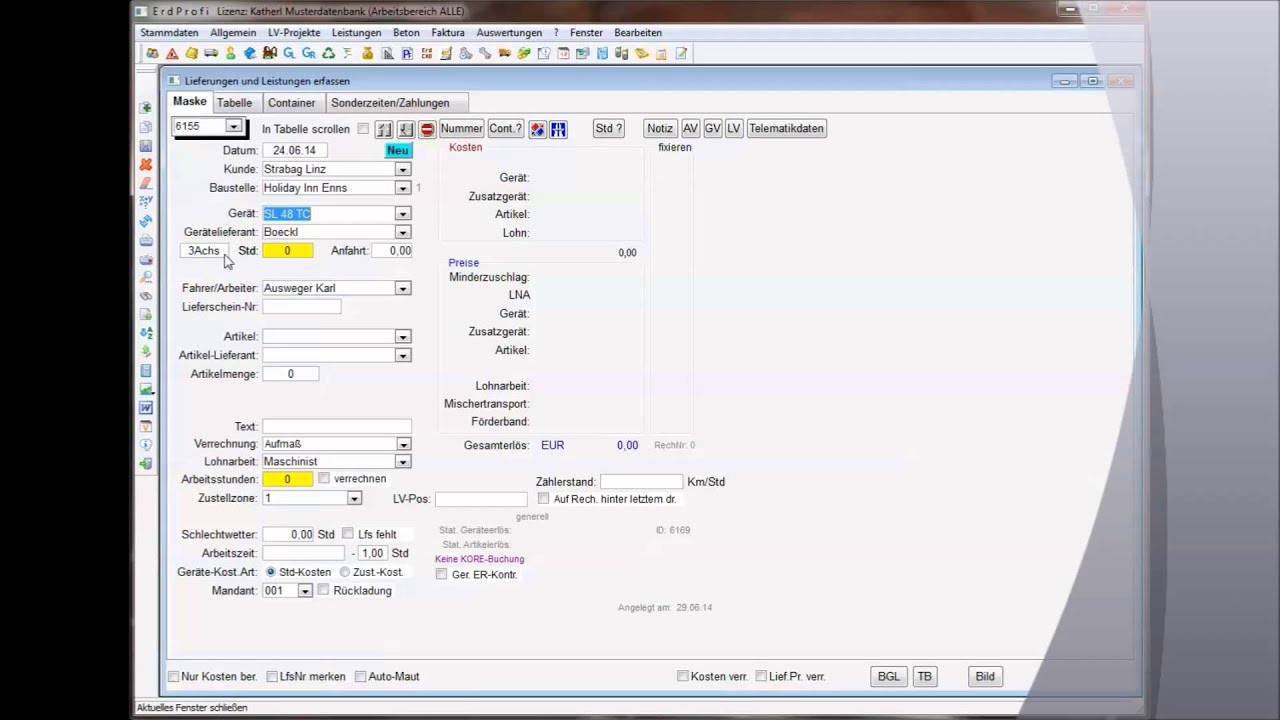
Task: Select the Zust-Kost. radio button
Action: tap(345, 572)
